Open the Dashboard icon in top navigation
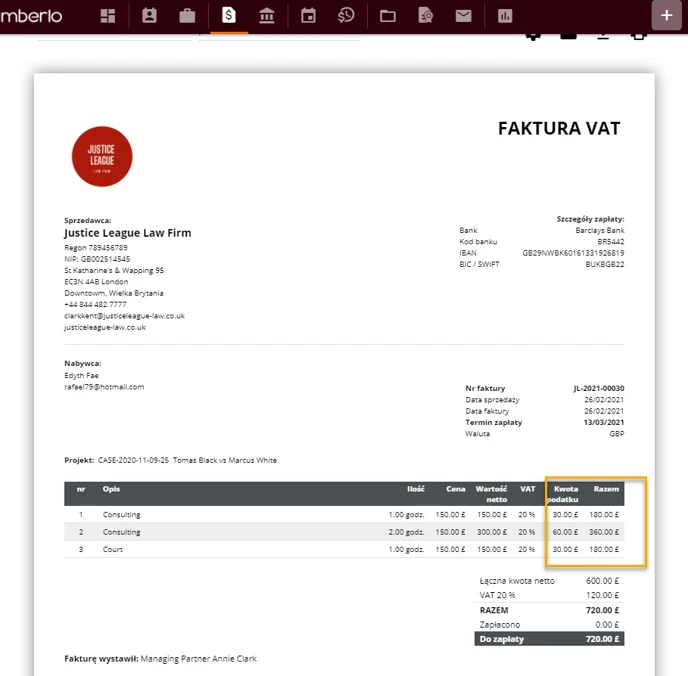 coord(108,16)
